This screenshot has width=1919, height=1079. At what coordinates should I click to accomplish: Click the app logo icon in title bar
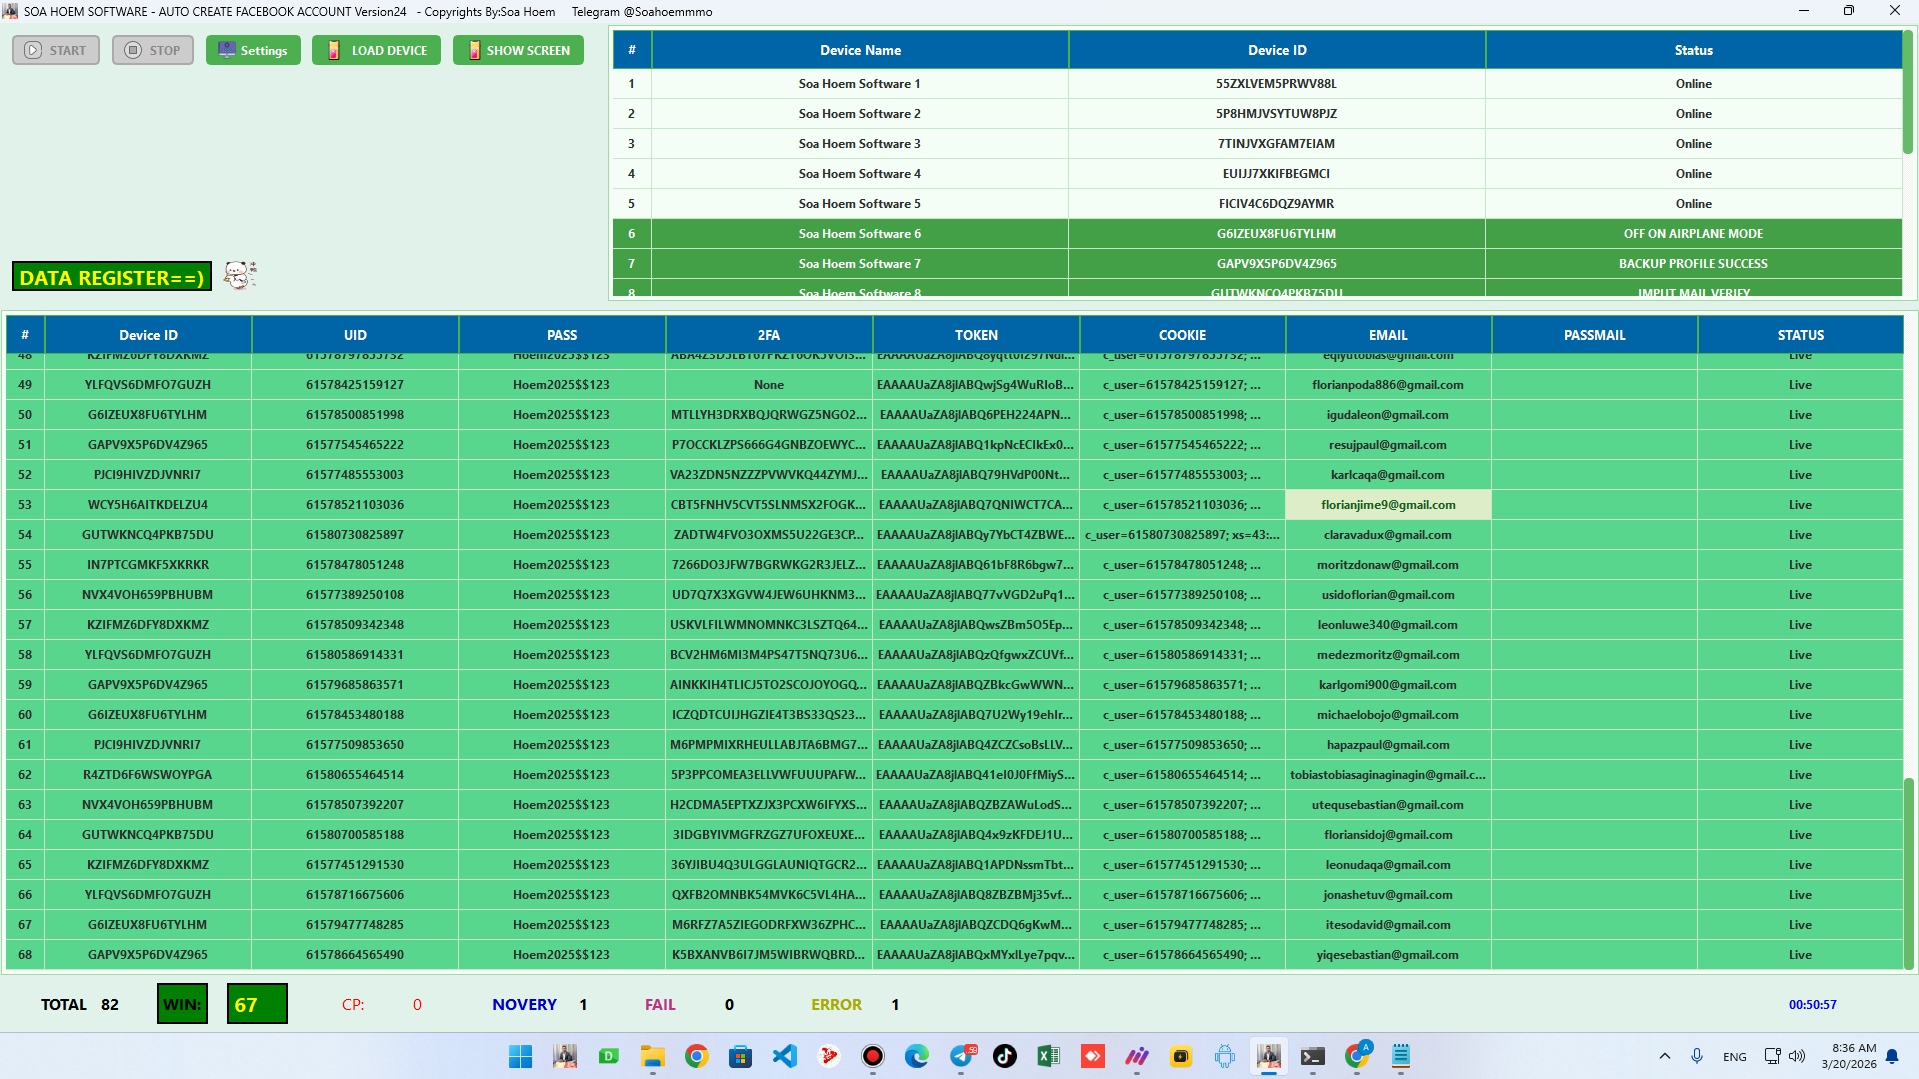coord(10,11)
